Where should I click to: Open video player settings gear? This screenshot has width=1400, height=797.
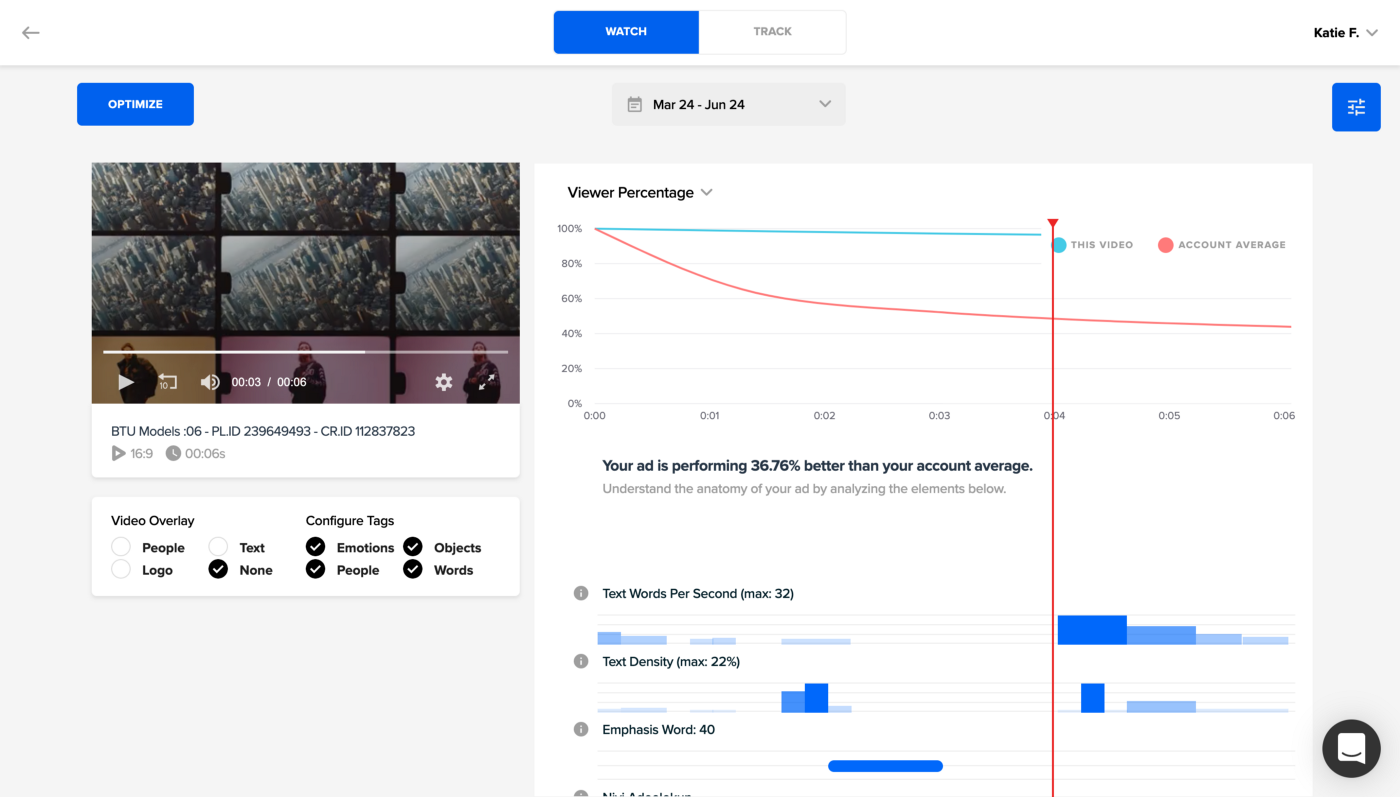coord(444,382)
